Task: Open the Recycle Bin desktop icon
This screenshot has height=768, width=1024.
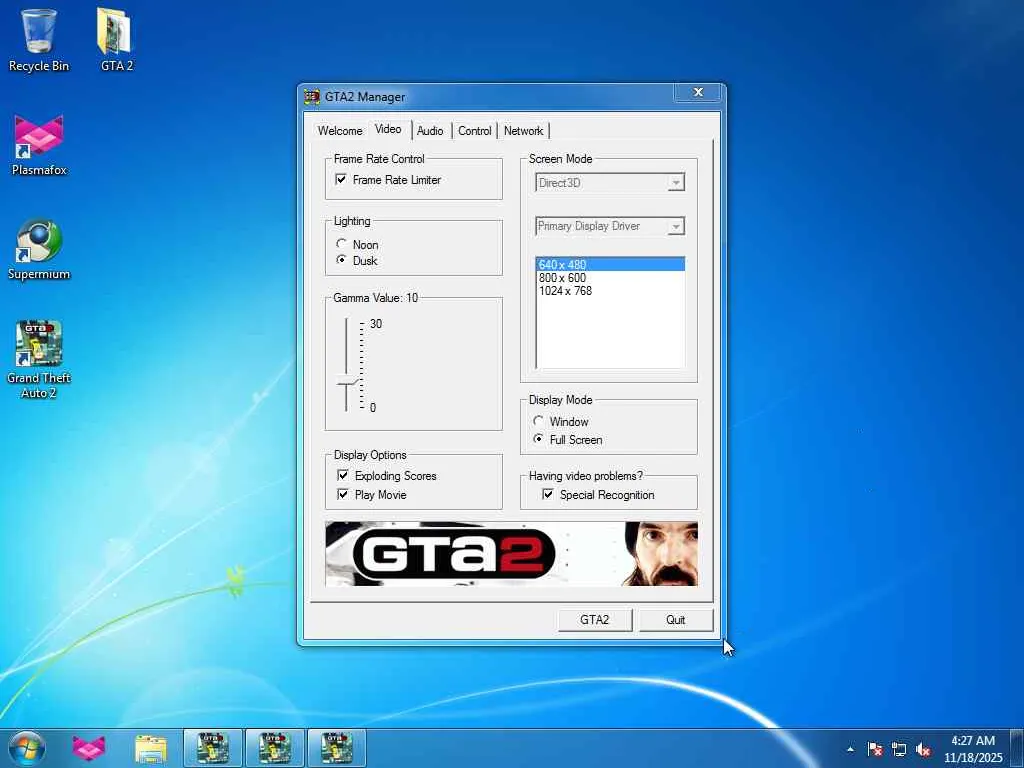Action: point(39,39)
